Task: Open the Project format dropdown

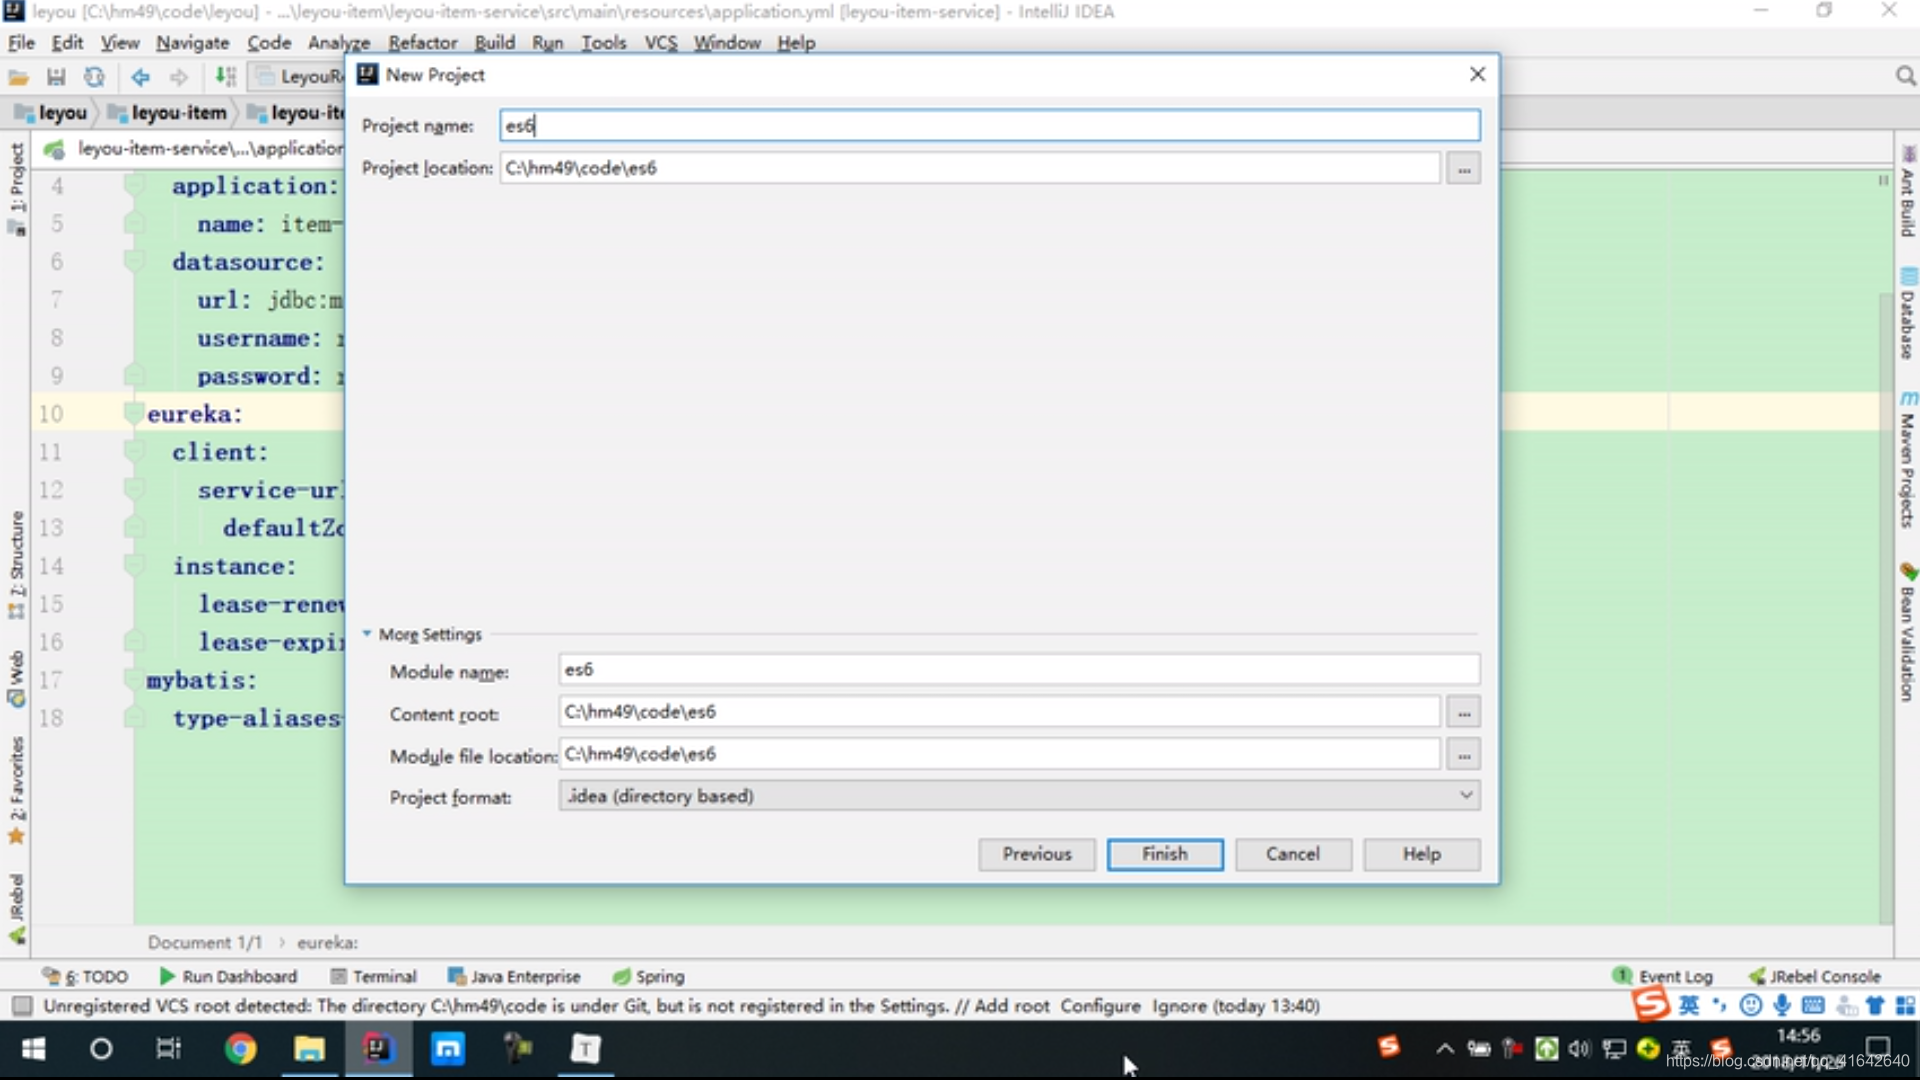Action: [x=1018, y=796]
